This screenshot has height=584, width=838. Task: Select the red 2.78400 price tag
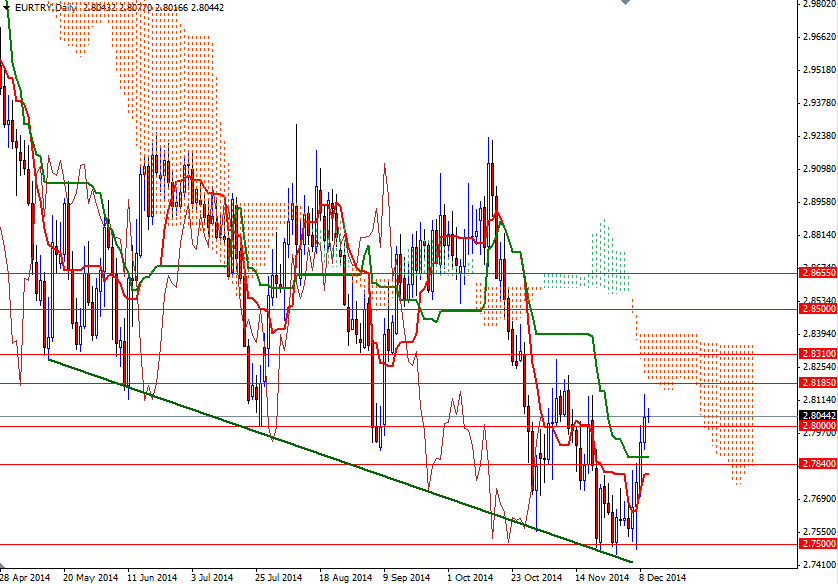pos(817,463)
